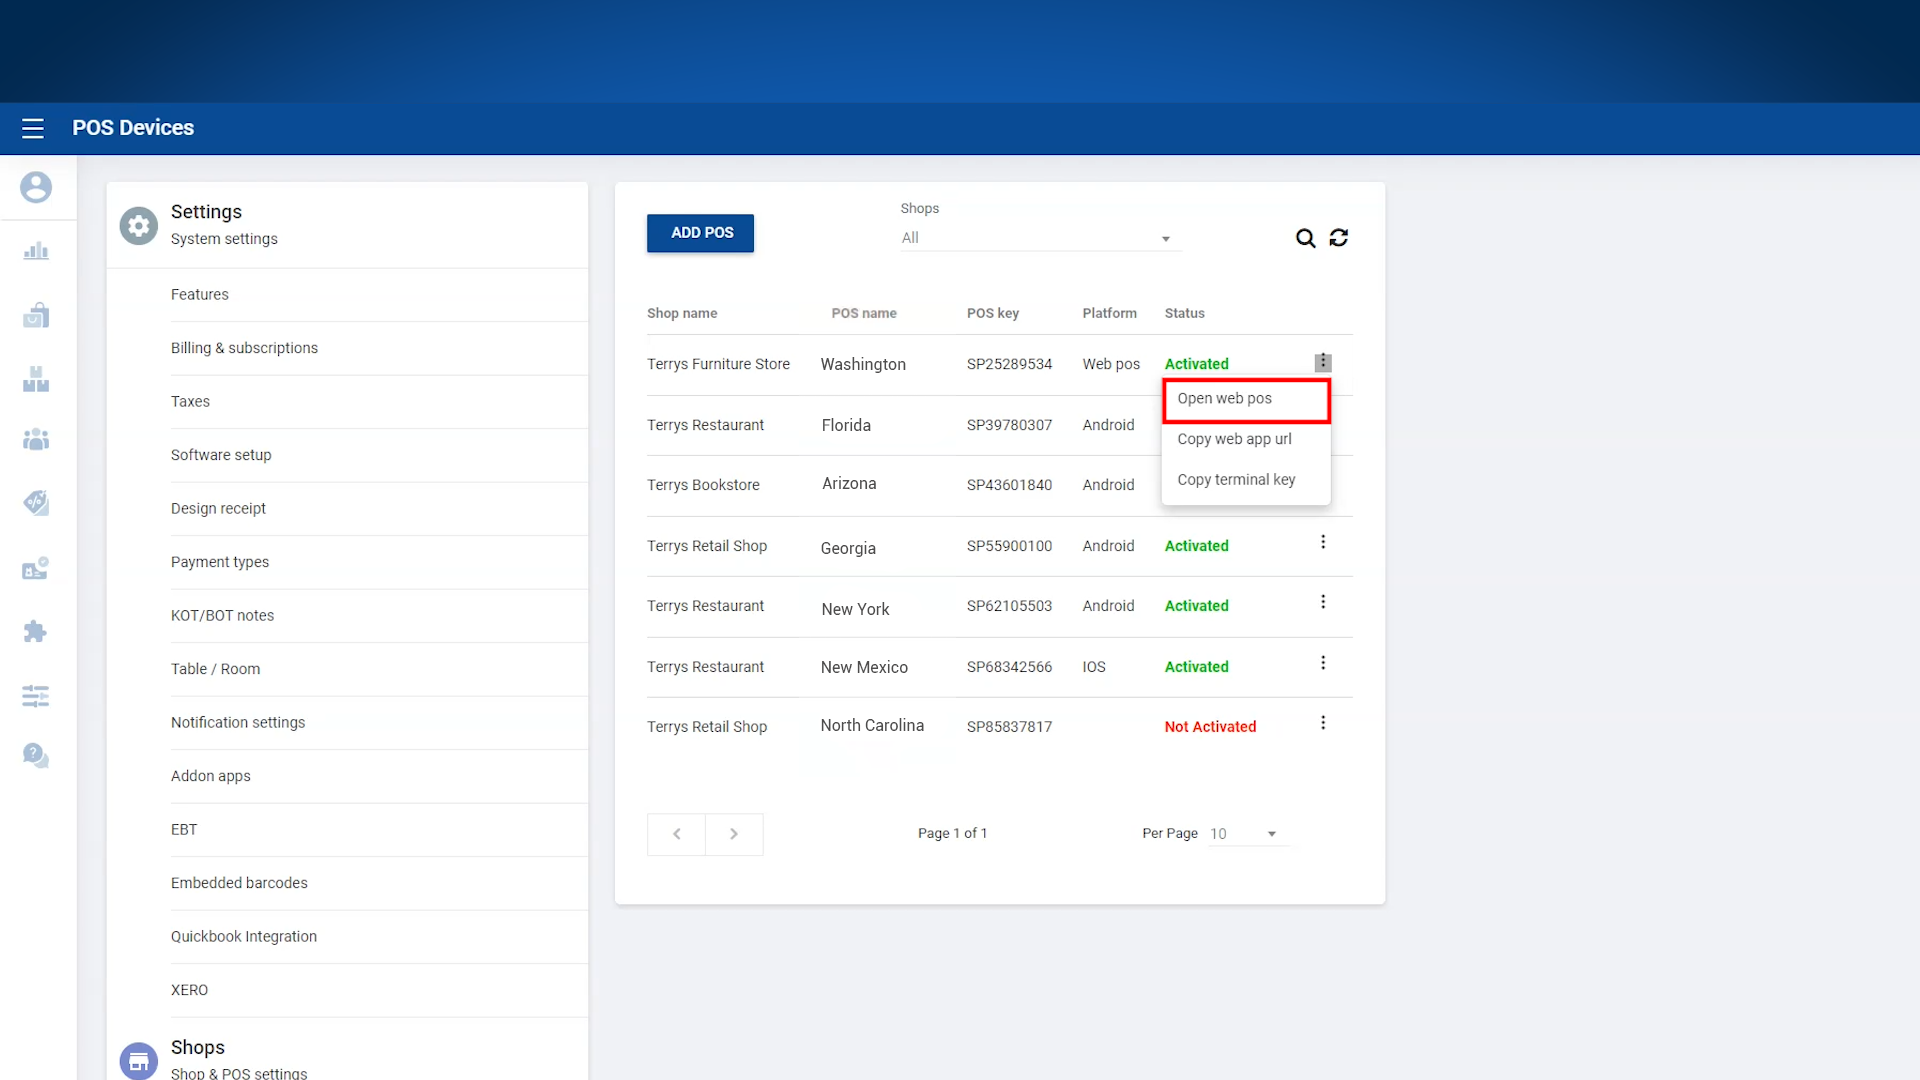Select Open web pos menu option
Image resolution: width=1920 pixels, height=1080 pixels.
click(1225, 399)
